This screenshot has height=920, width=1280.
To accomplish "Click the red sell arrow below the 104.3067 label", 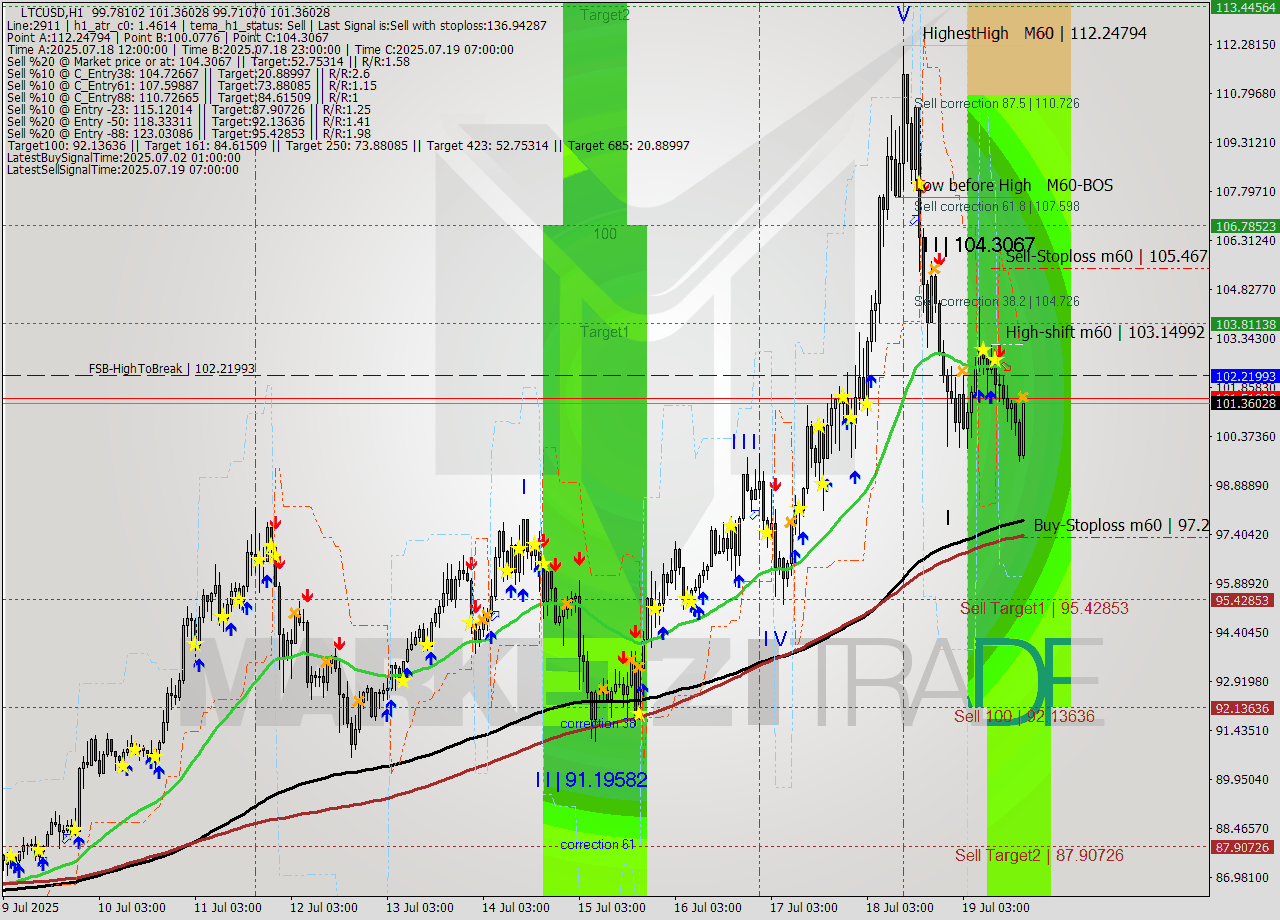I will point(939,257).
